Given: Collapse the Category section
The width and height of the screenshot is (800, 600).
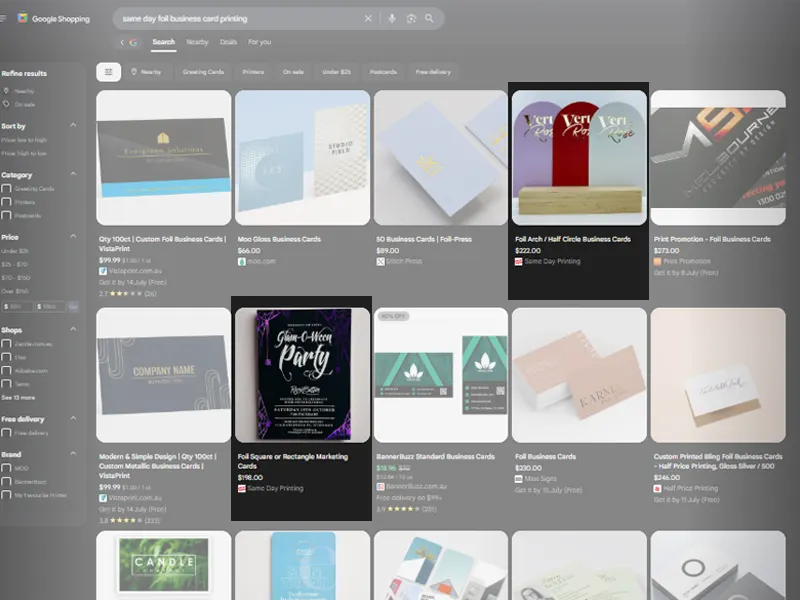Looking at the screenshot, I should pos(73,174).
